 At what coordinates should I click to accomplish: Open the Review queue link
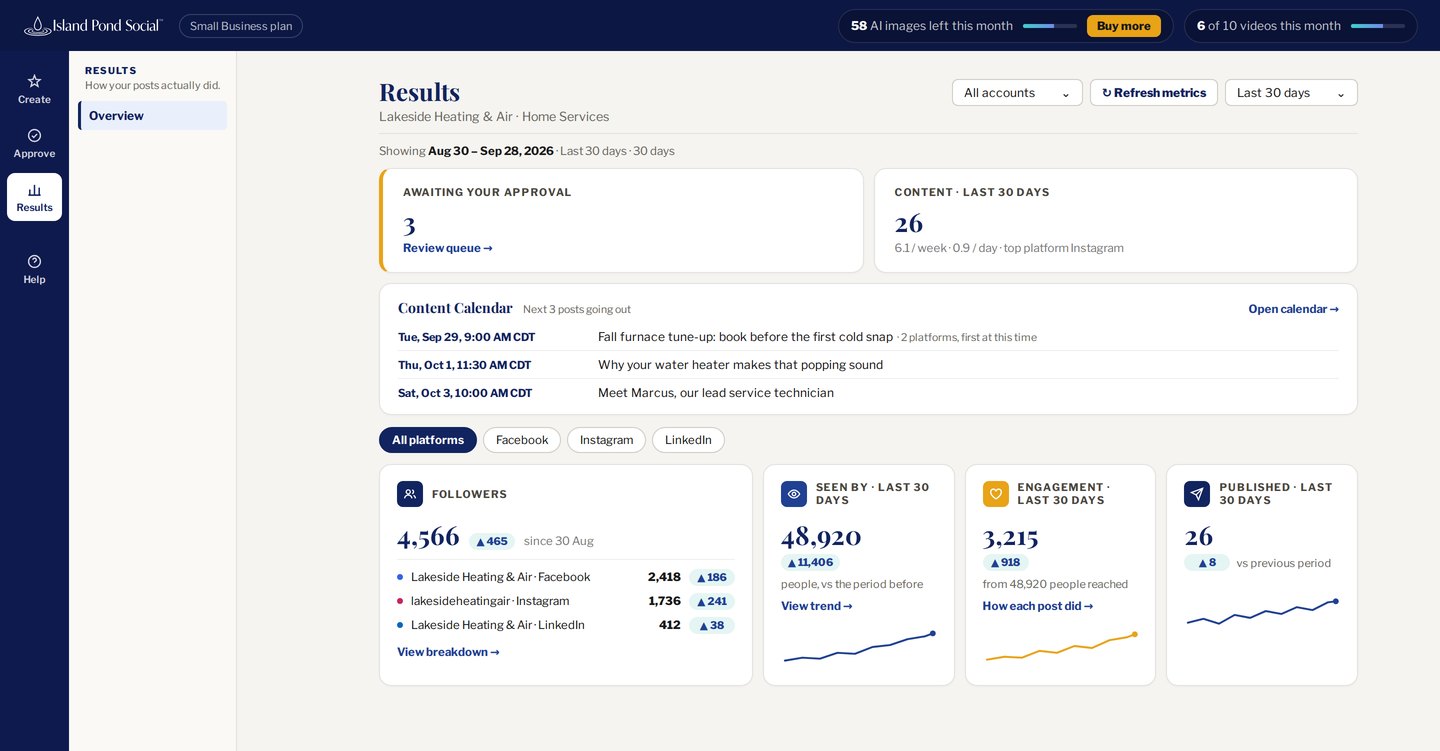tap(448, 248)
